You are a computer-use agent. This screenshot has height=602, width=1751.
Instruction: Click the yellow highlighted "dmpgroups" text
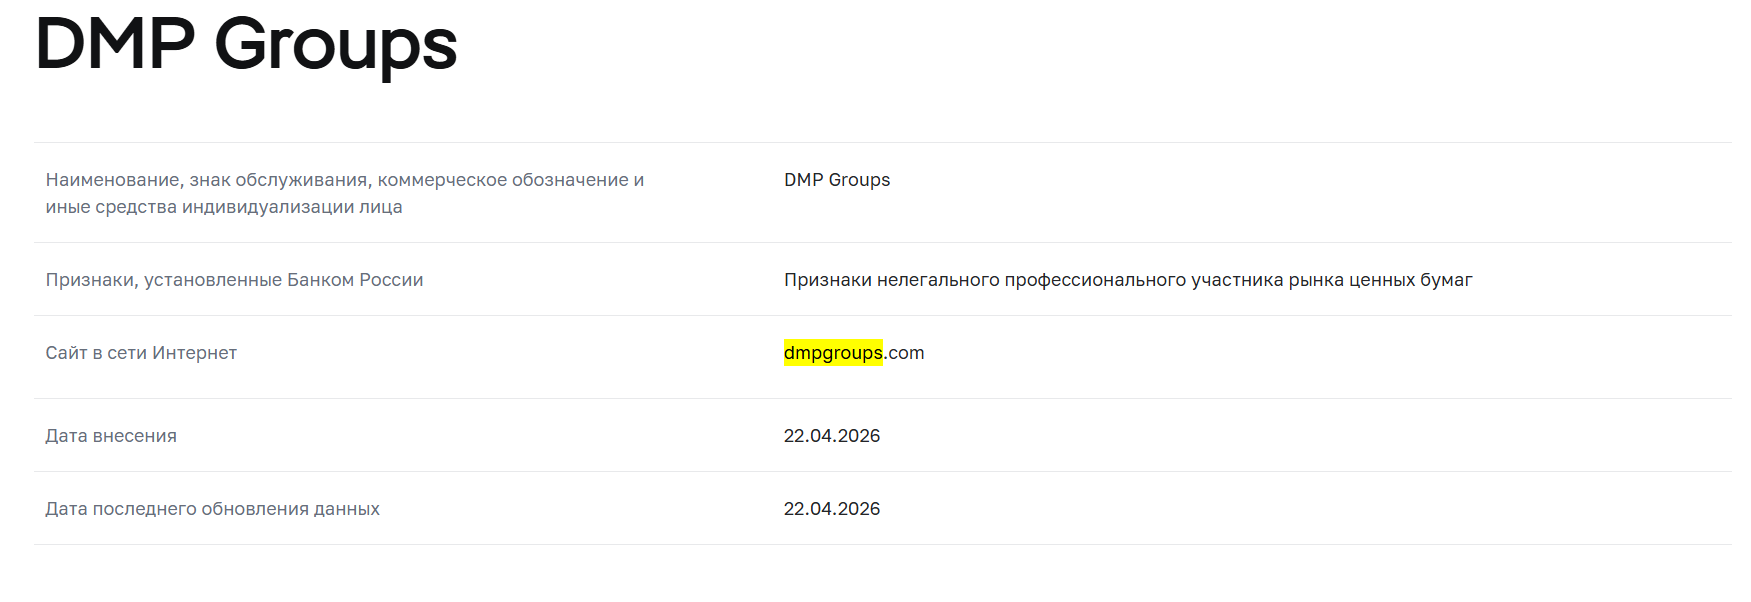tap(833, 353)
